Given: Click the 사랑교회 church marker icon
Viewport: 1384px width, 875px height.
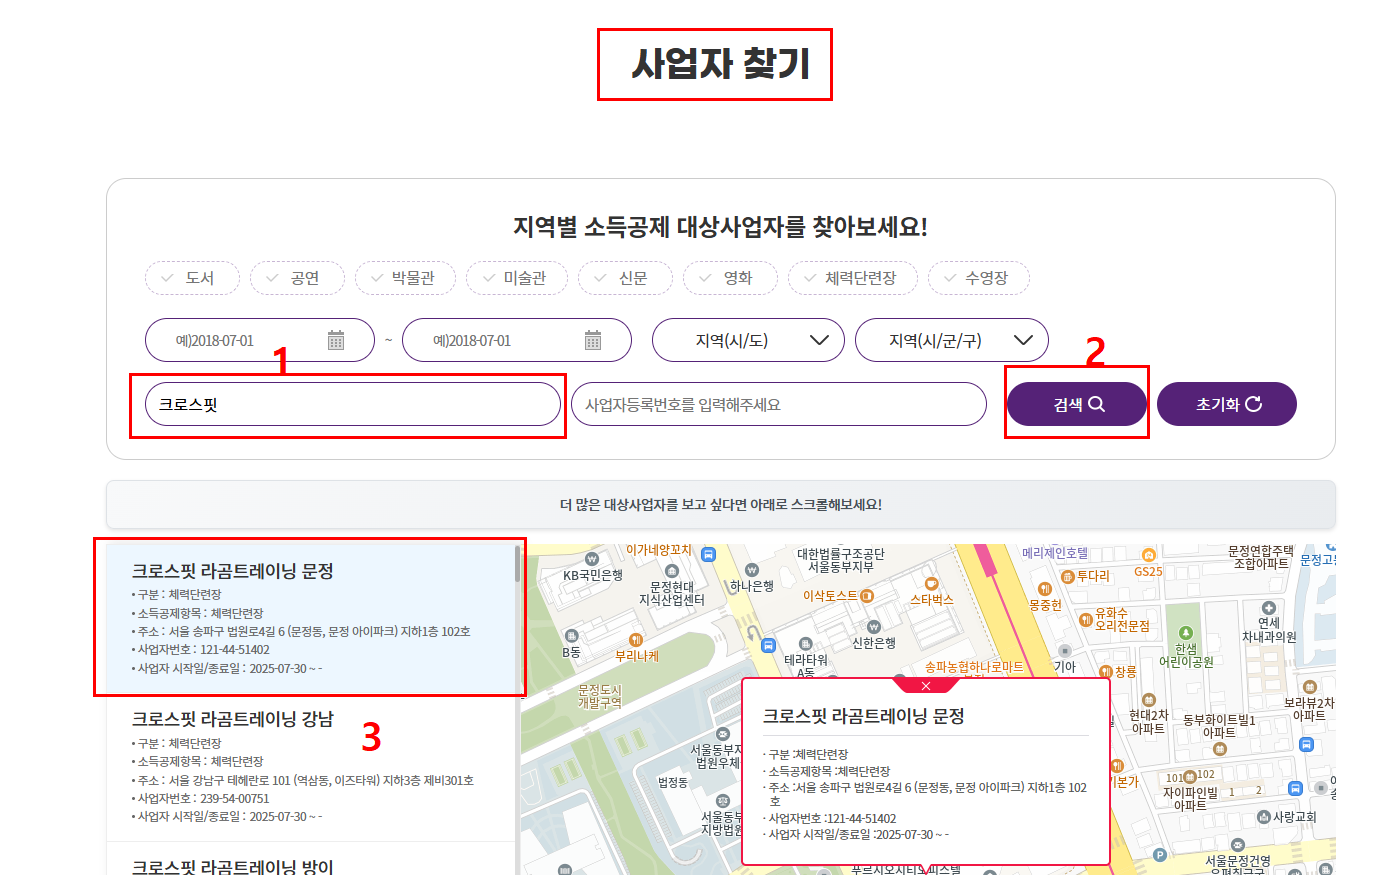Looking at the screenshot, I should [1264, 817].
